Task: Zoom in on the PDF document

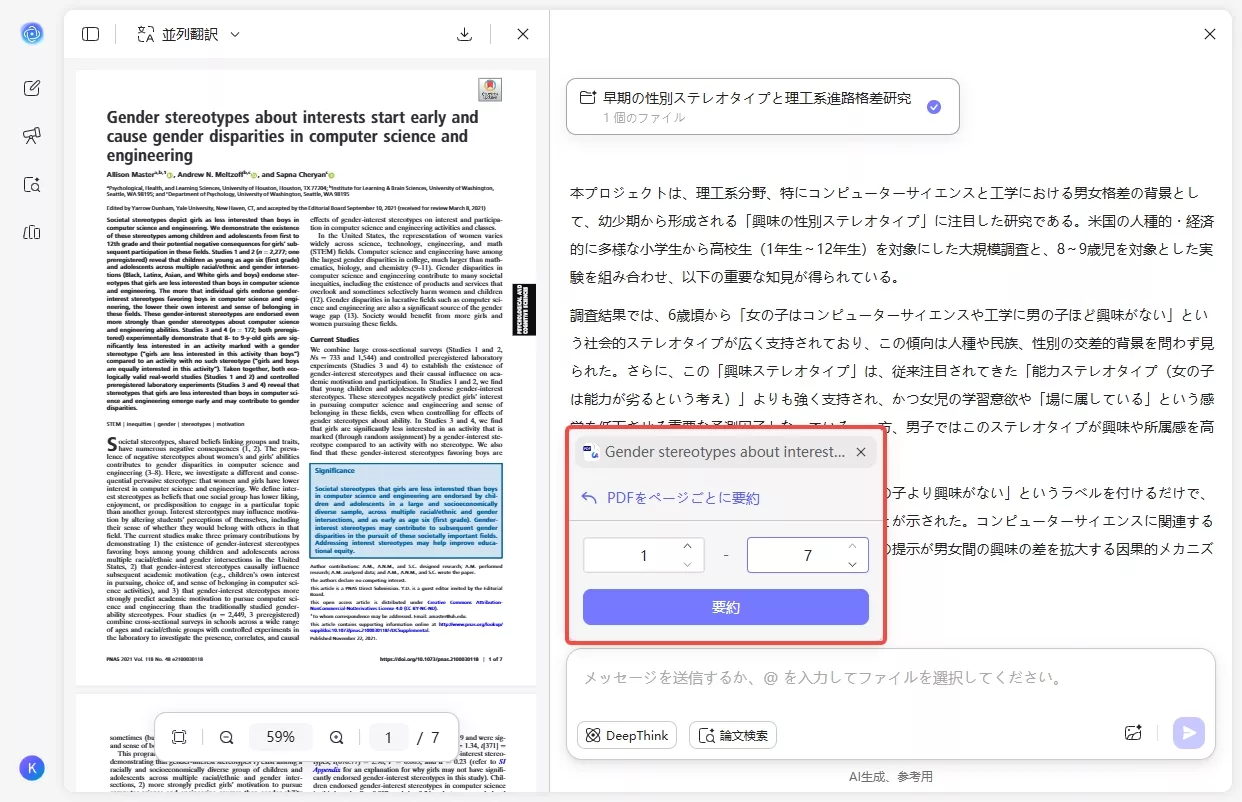Action: tap(335, 737)
